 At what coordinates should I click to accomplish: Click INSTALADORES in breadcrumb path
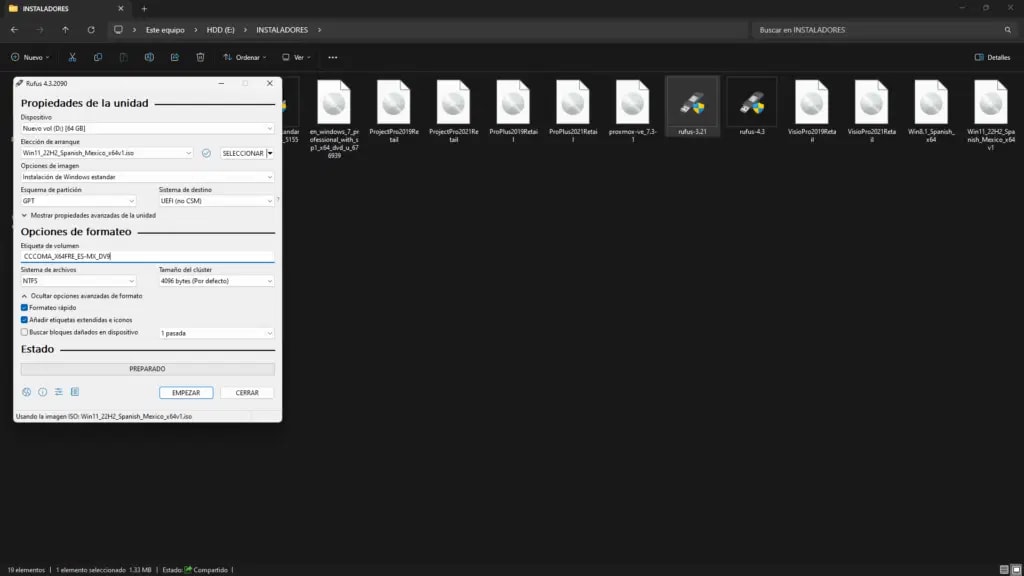pos(281,30)
